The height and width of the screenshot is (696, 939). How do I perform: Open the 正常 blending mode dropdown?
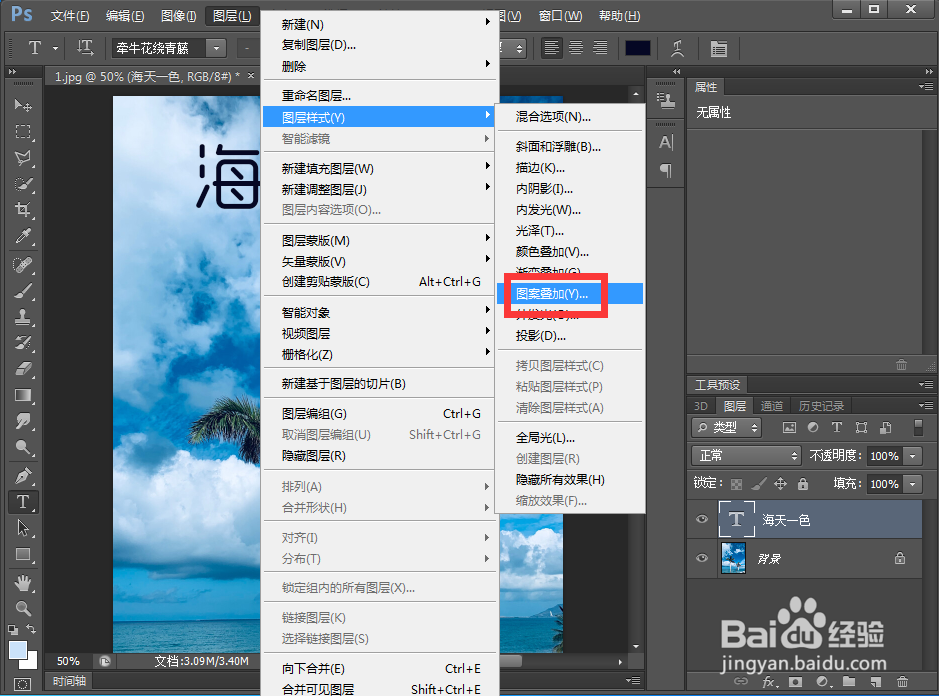coord(746,455)
